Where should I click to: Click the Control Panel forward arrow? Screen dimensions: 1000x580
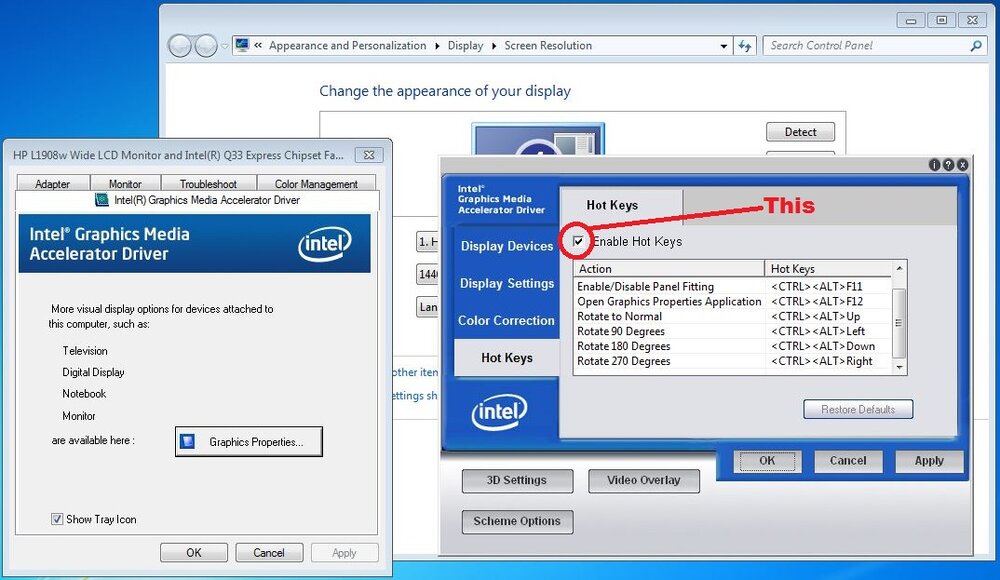click(x=206, y=46)
